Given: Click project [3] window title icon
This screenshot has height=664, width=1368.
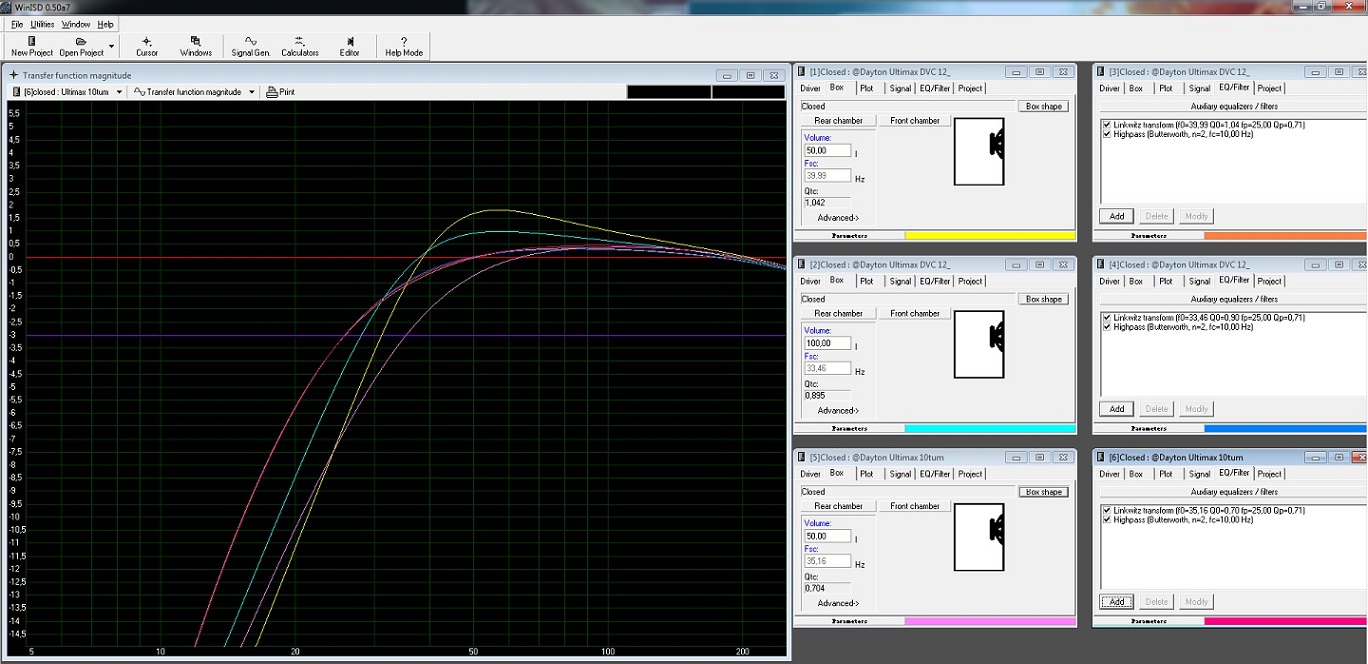Looking at the screenshot, I should pos(1101,72).
